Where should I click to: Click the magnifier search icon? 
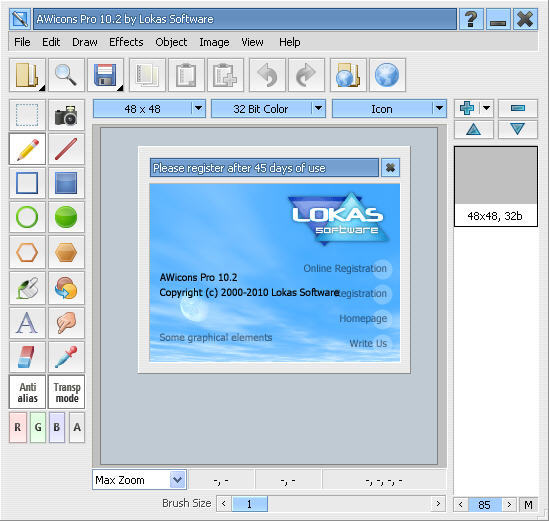(66, 75)
